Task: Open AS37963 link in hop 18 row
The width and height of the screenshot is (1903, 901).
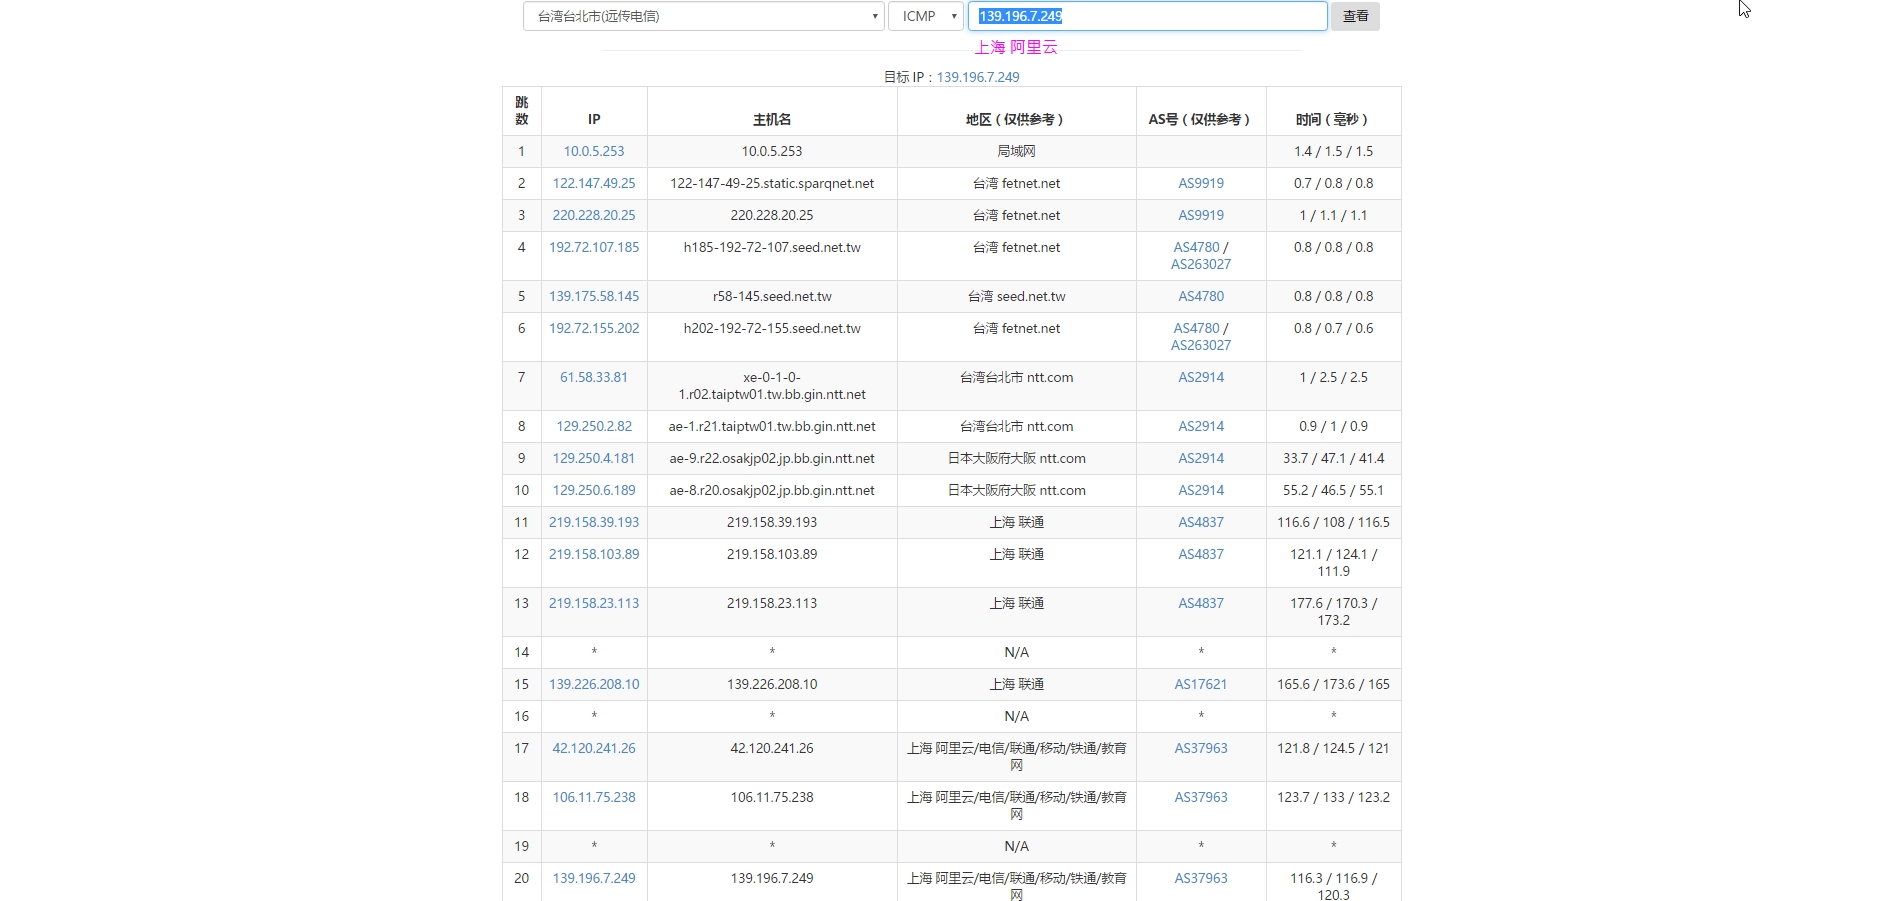Action: tap(1201, 797)
